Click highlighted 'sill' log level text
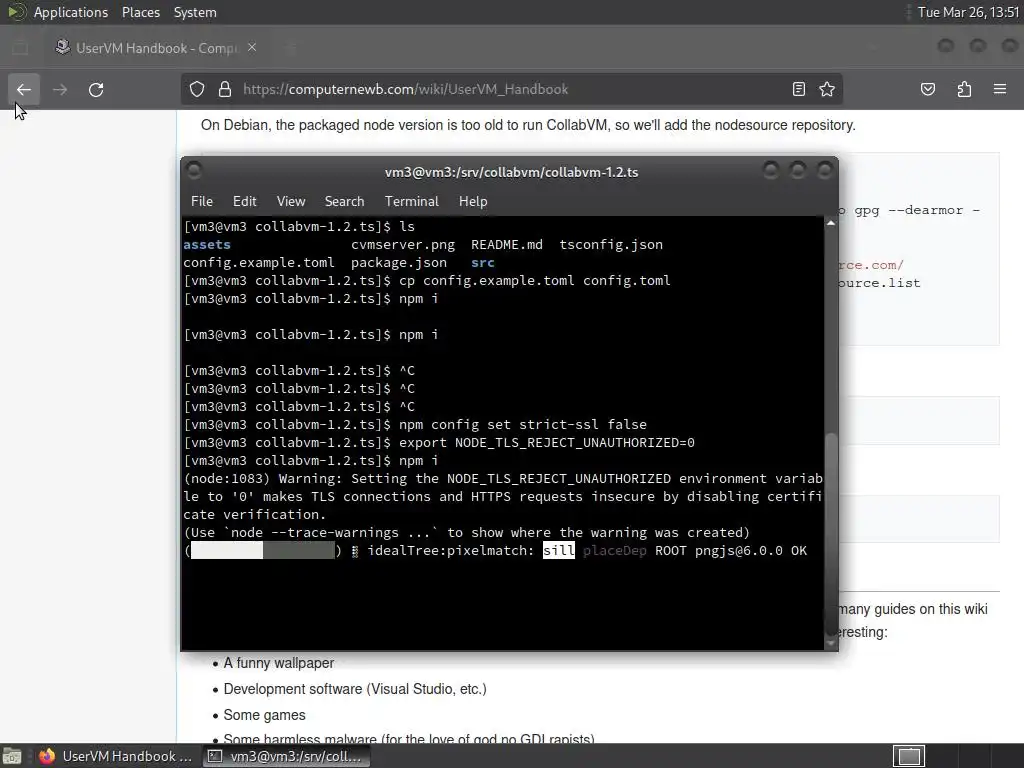This screenshot has width=1024, height=768. [558, 551]
